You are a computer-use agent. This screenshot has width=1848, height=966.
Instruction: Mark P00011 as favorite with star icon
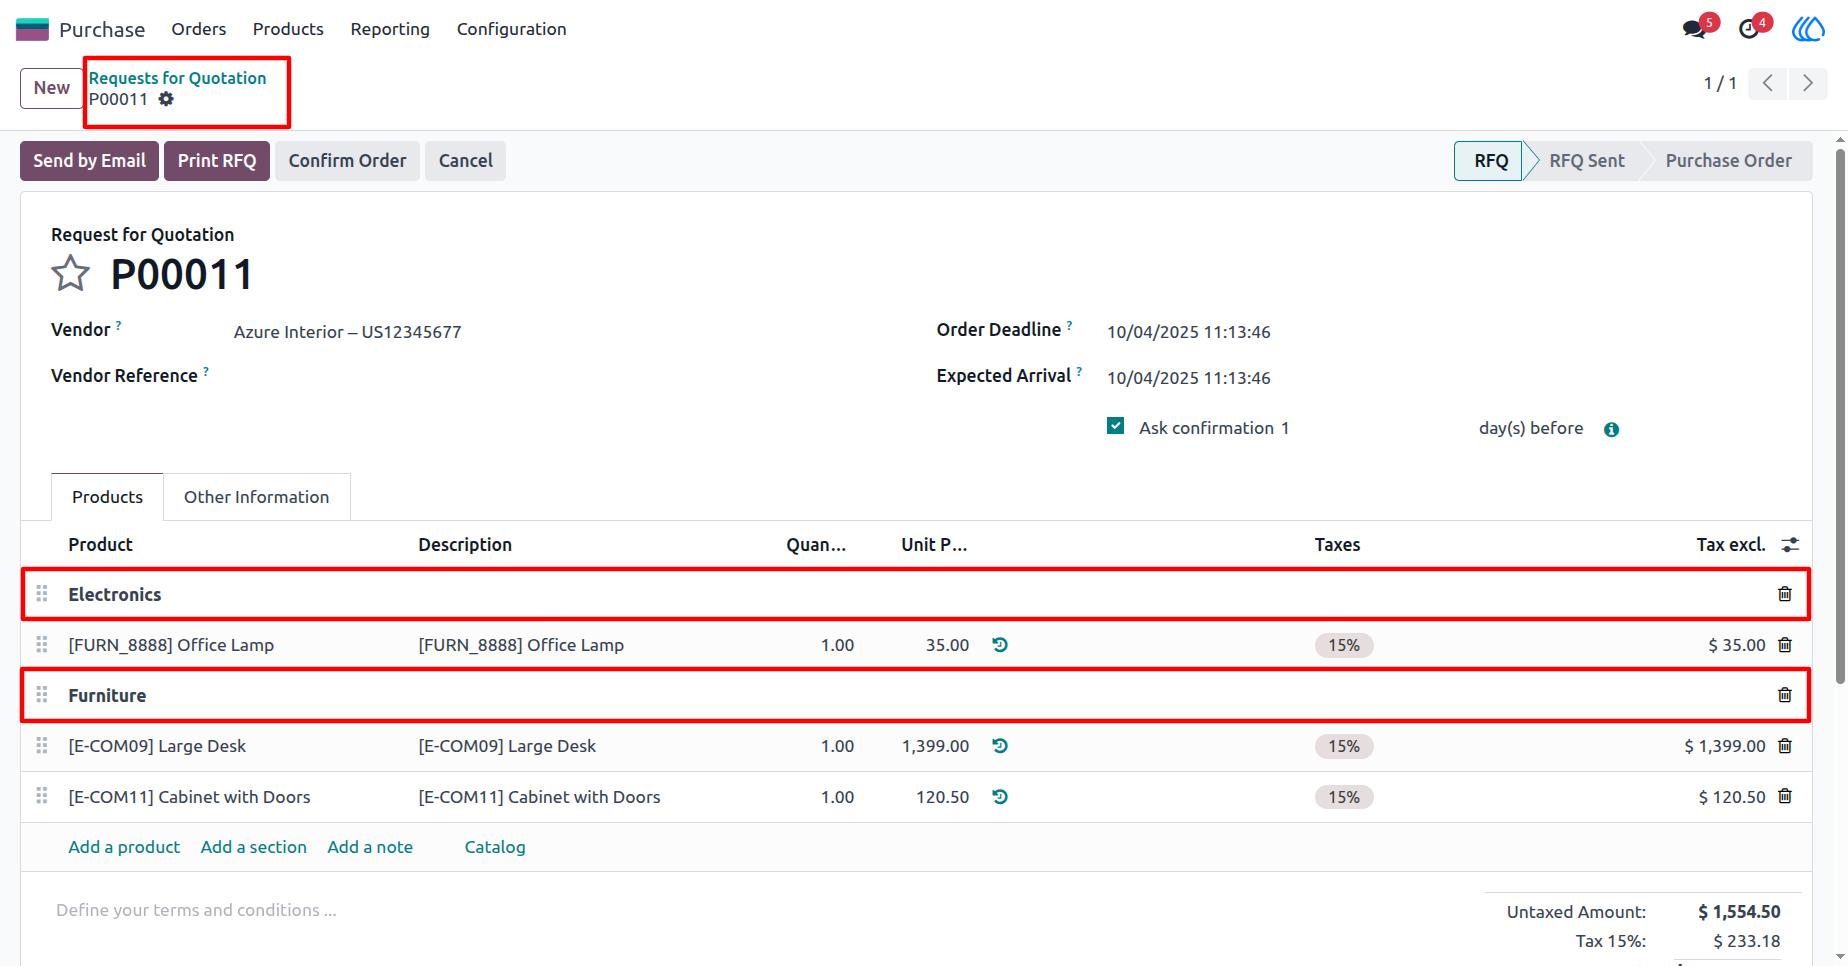pos(70,273)
